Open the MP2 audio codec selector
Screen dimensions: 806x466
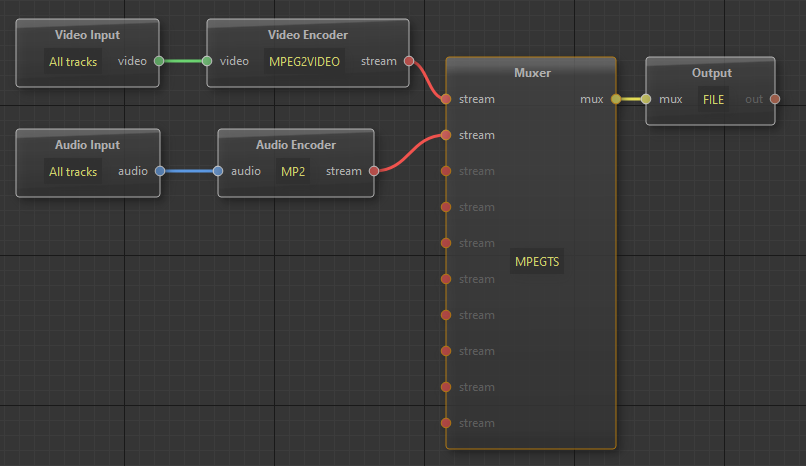(294, 171)
